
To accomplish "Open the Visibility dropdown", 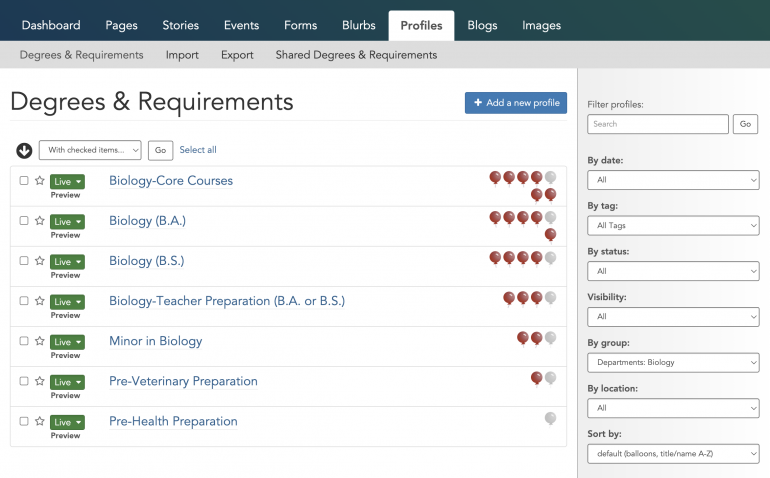I will (x=673, y=317).
